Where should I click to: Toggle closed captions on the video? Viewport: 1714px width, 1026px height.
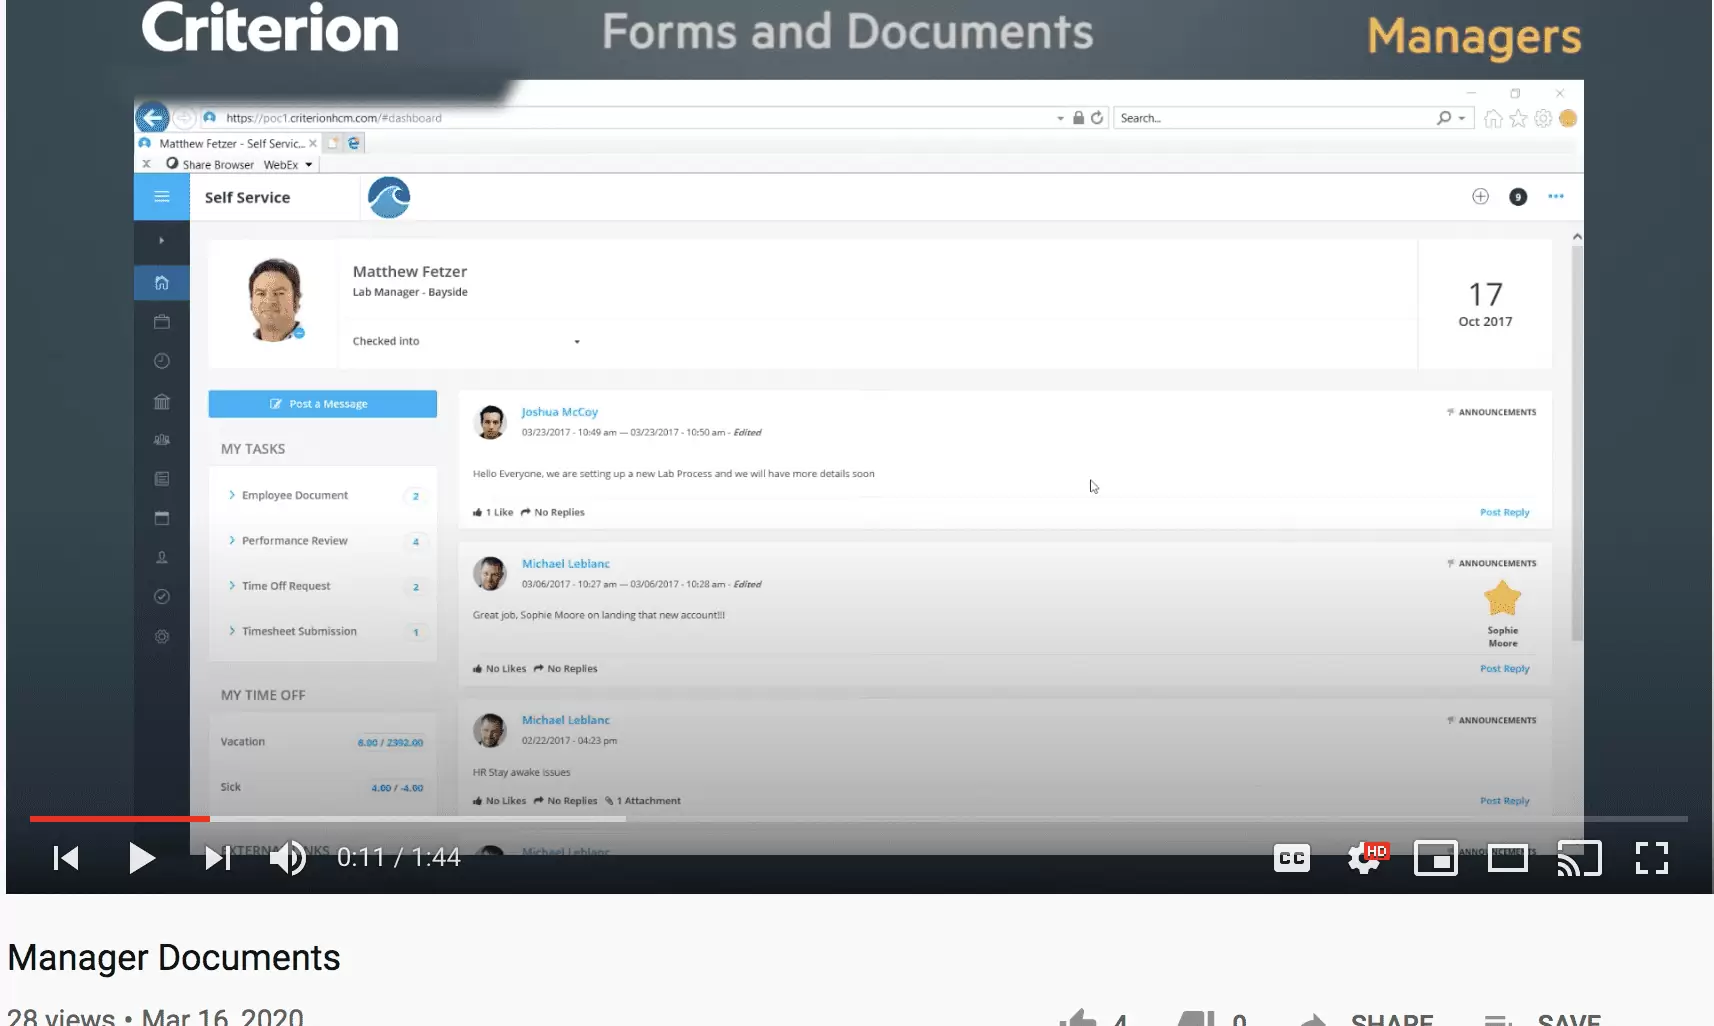[1292, 858]
